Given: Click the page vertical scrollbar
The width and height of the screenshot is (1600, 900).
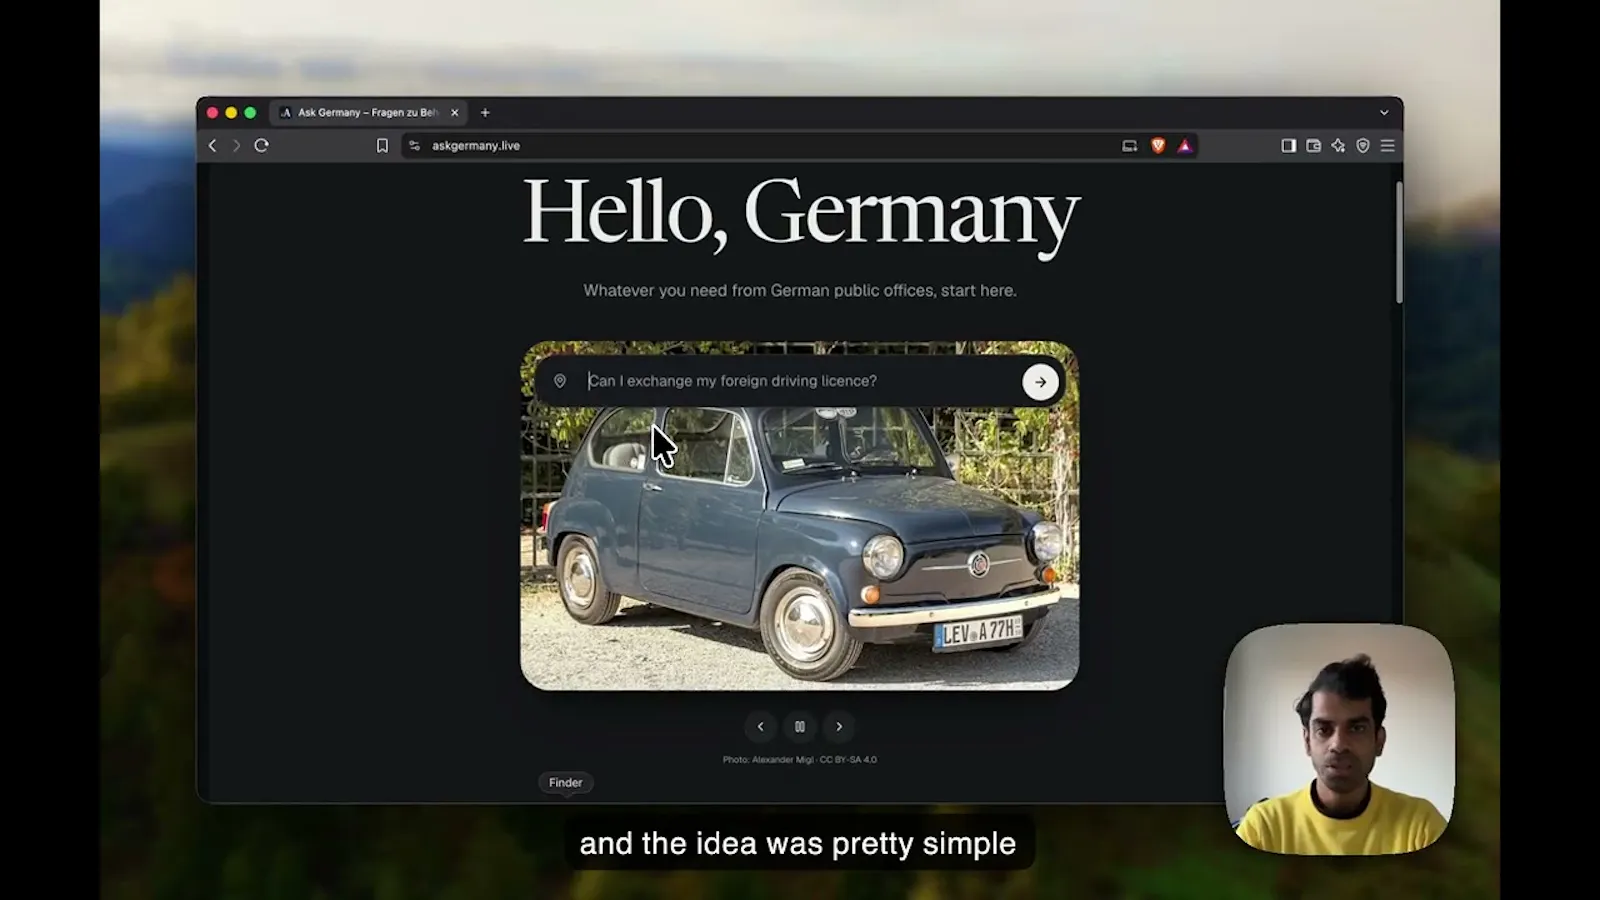Looking at the screenshot, I should point(1399,242).
